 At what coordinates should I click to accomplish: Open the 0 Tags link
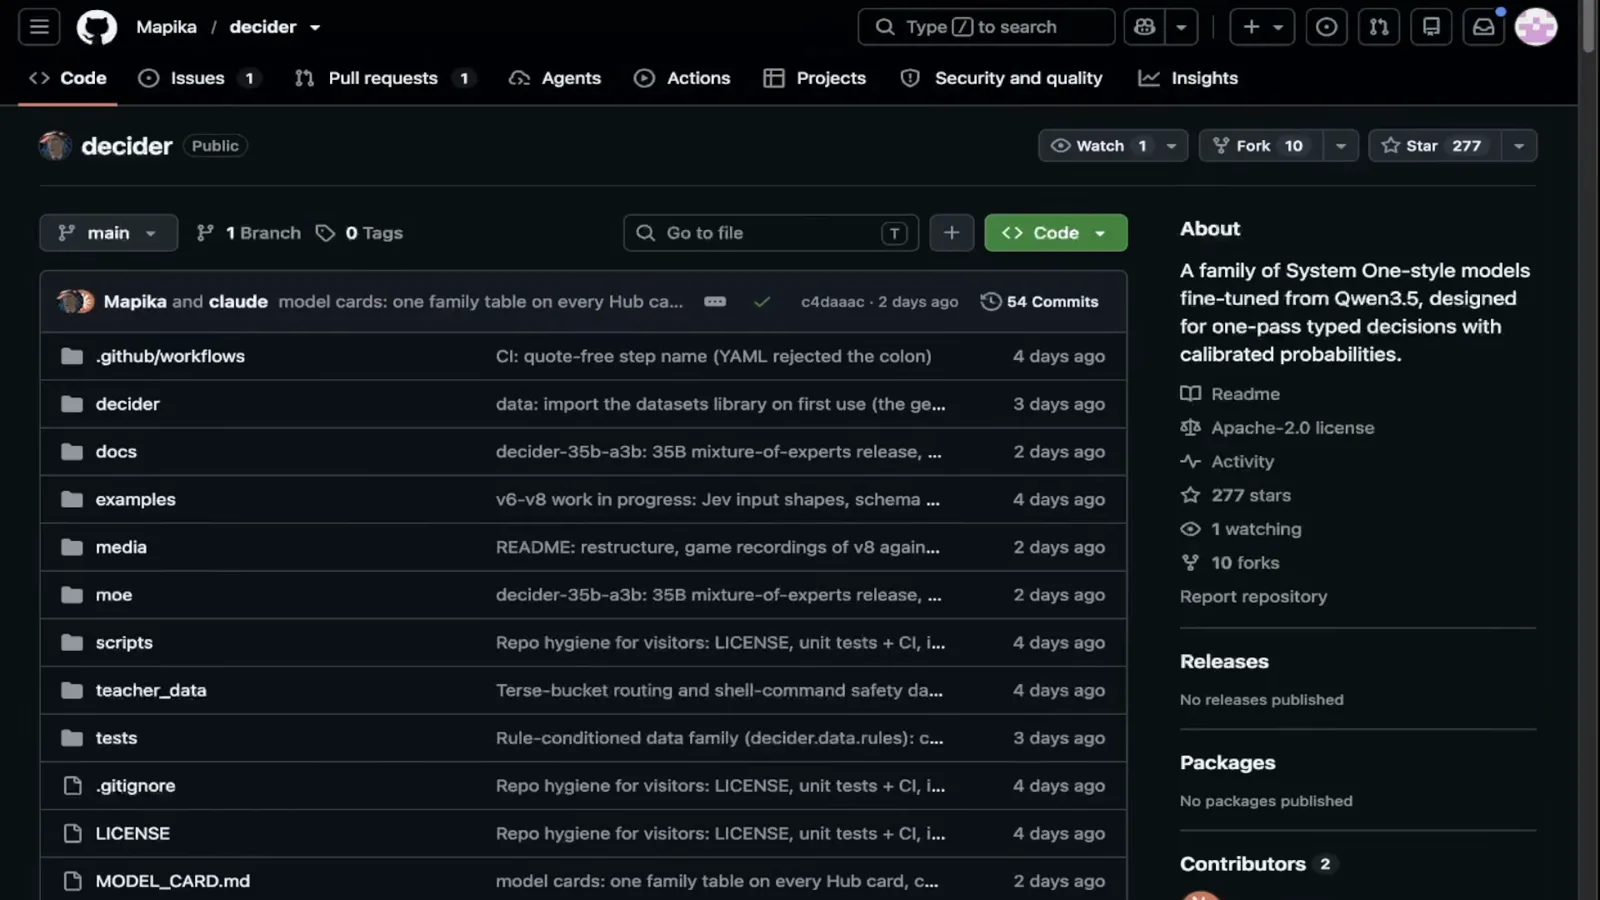[359, 233]
